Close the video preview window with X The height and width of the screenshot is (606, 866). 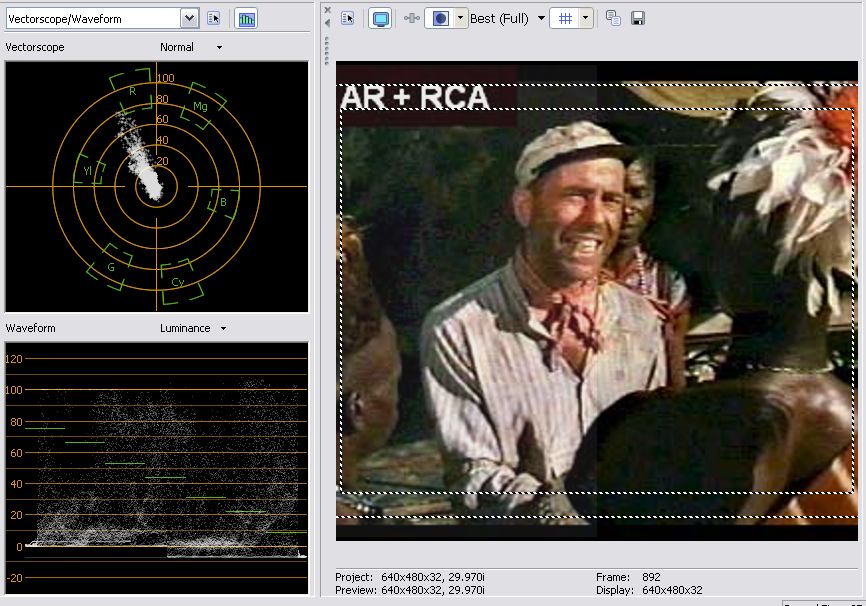click(x=328, y=10)
